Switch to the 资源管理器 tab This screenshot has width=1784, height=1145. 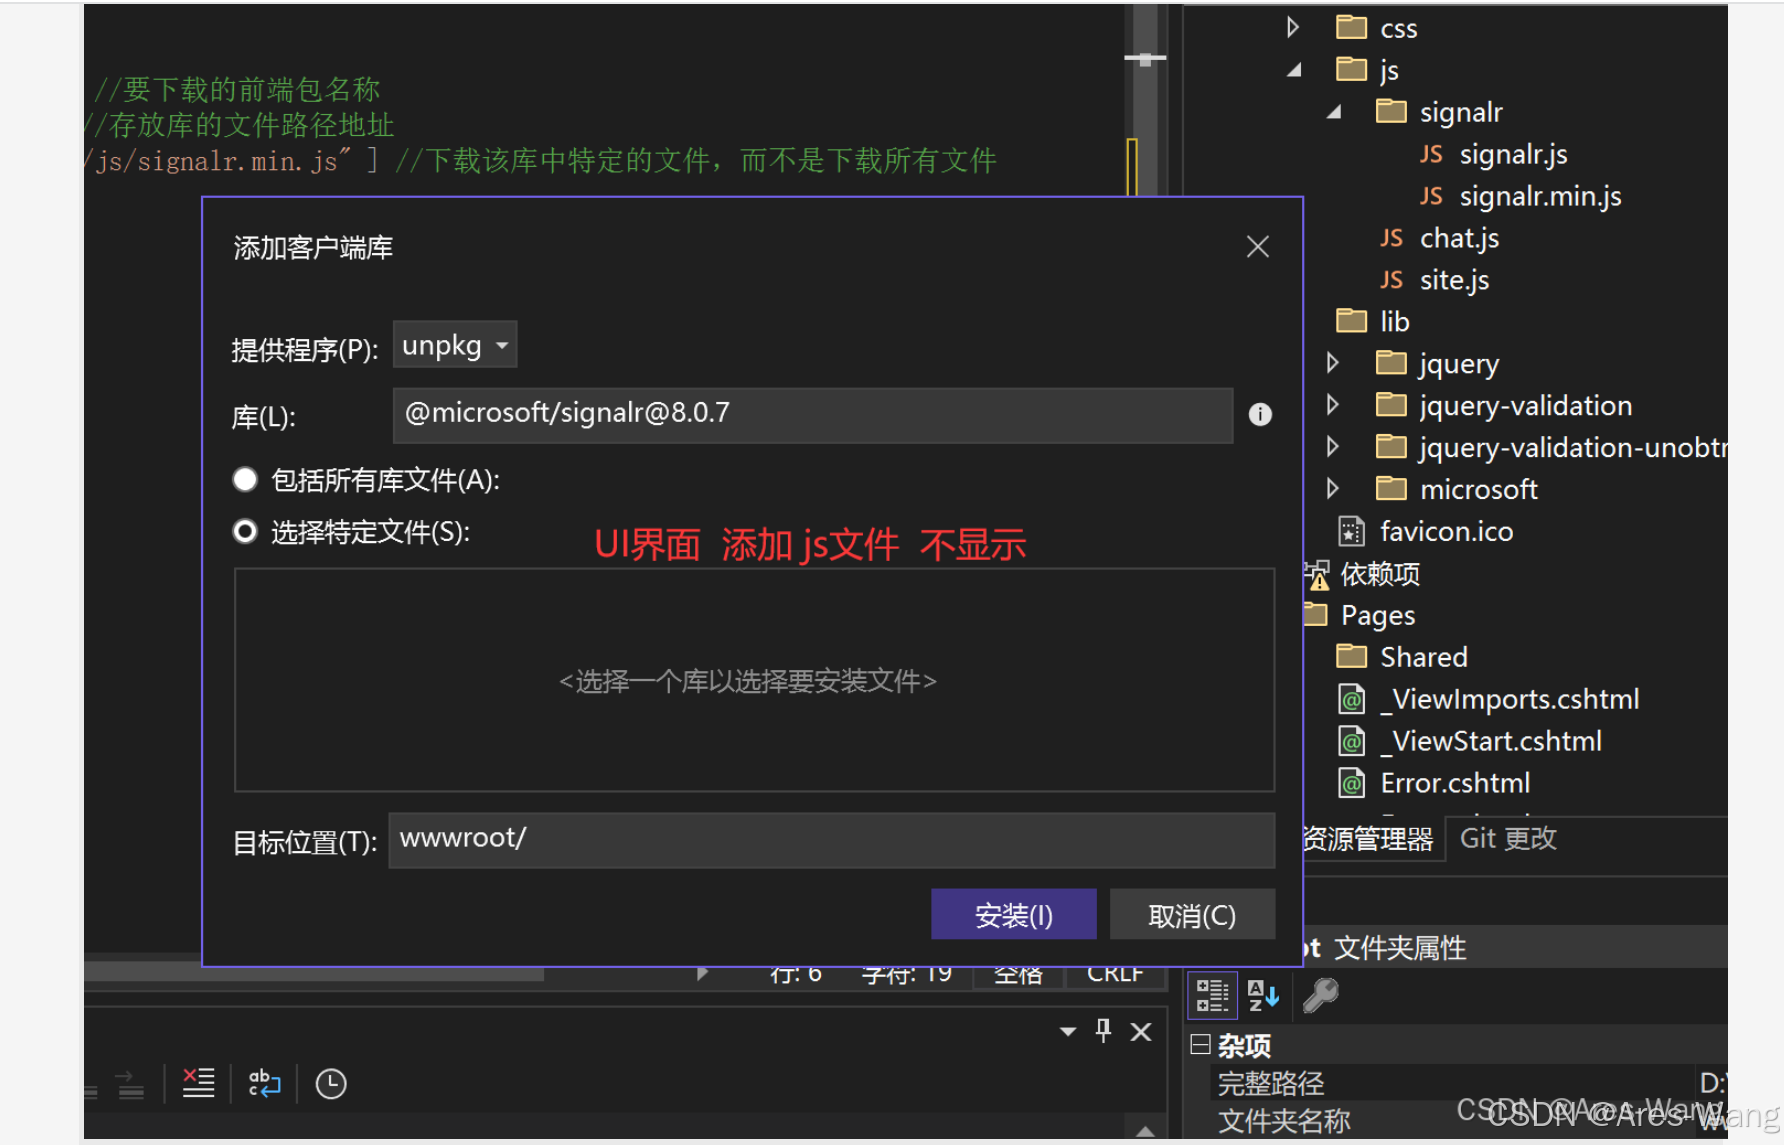click(x=1371, y=838)
